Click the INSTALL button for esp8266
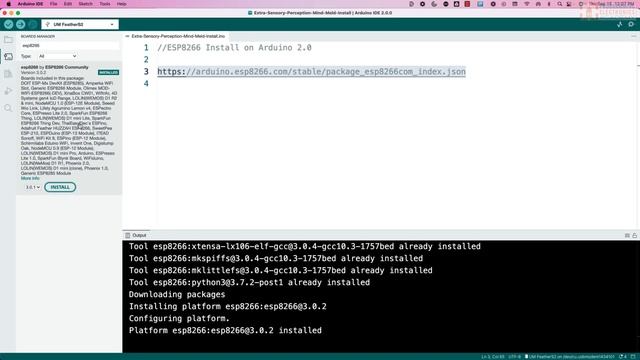This screenshot has height=360, width=640. coord(60,187)
